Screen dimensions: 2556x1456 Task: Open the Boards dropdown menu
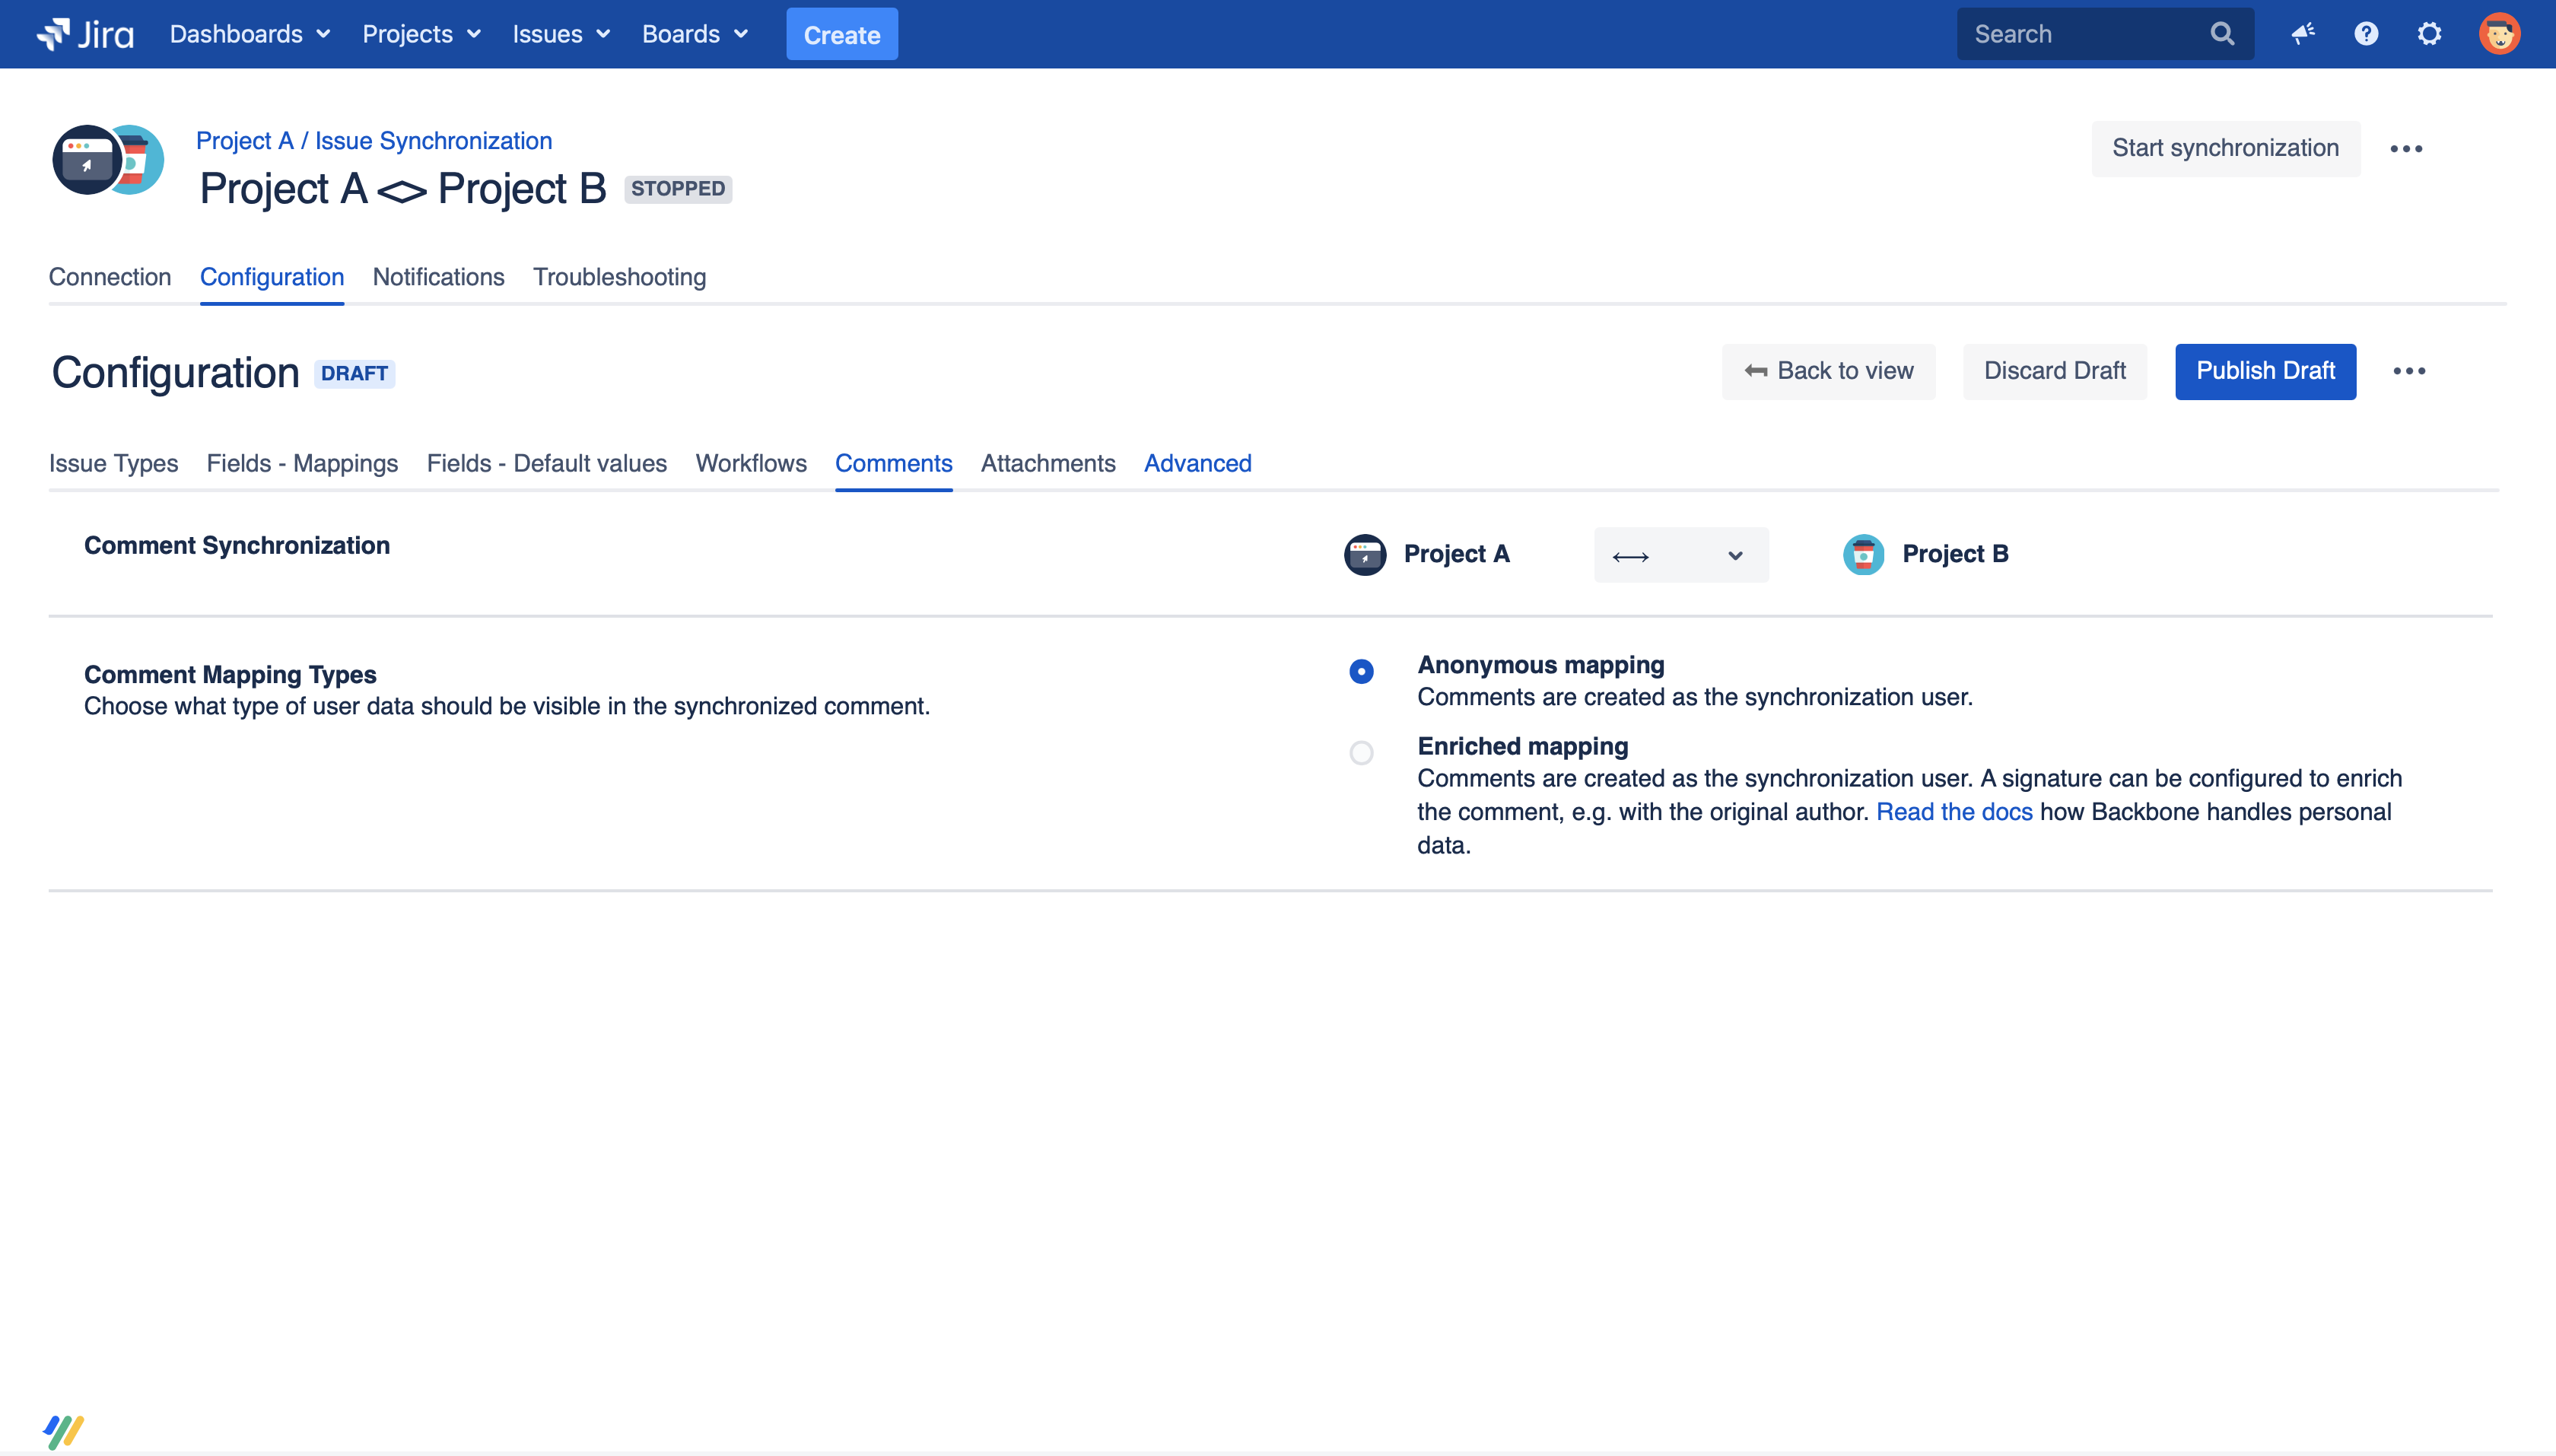[695, 34]
